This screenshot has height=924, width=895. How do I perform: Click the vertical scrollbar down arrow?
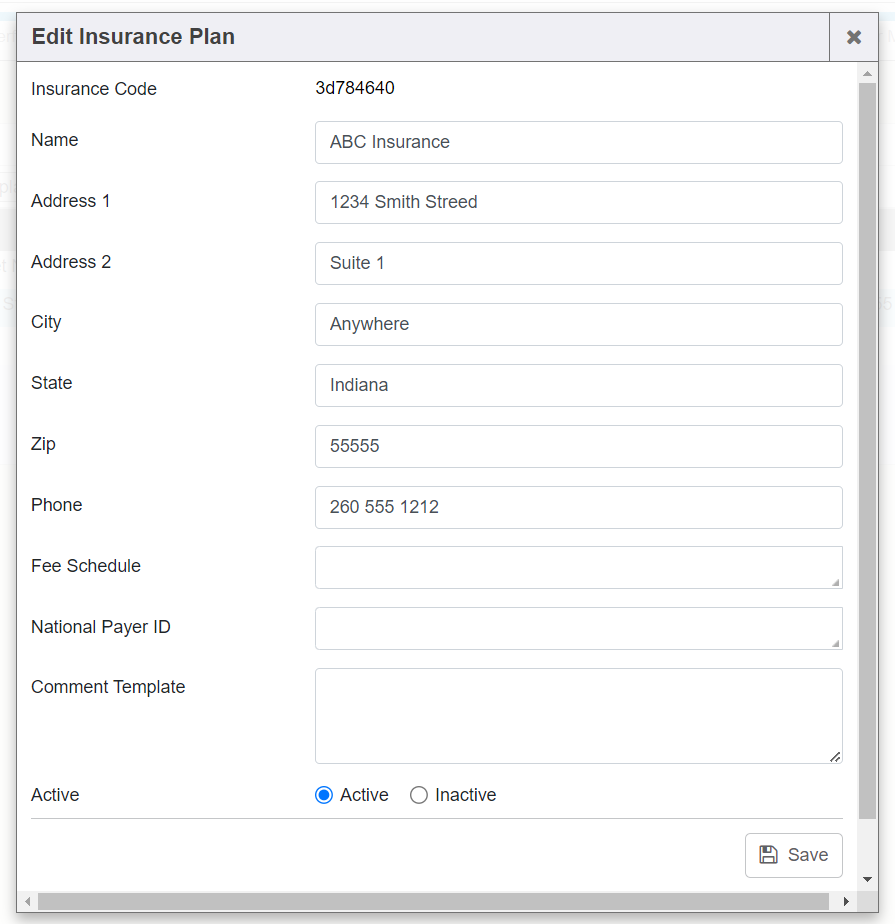[867, 879]
